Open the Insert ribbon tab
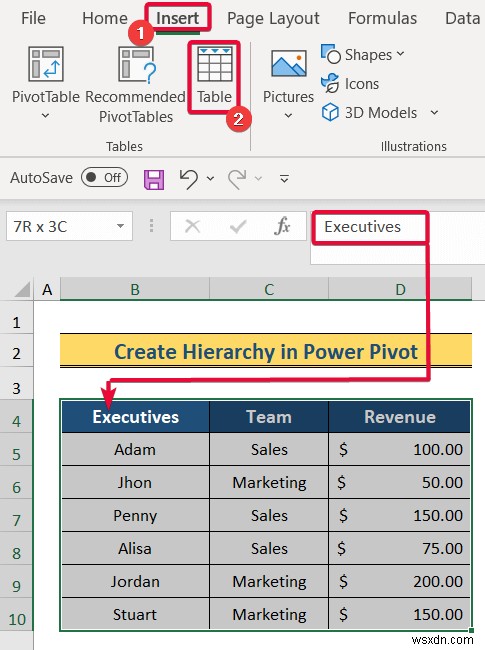The height and width of the screenshot is (650, 485). coord(177,18)
